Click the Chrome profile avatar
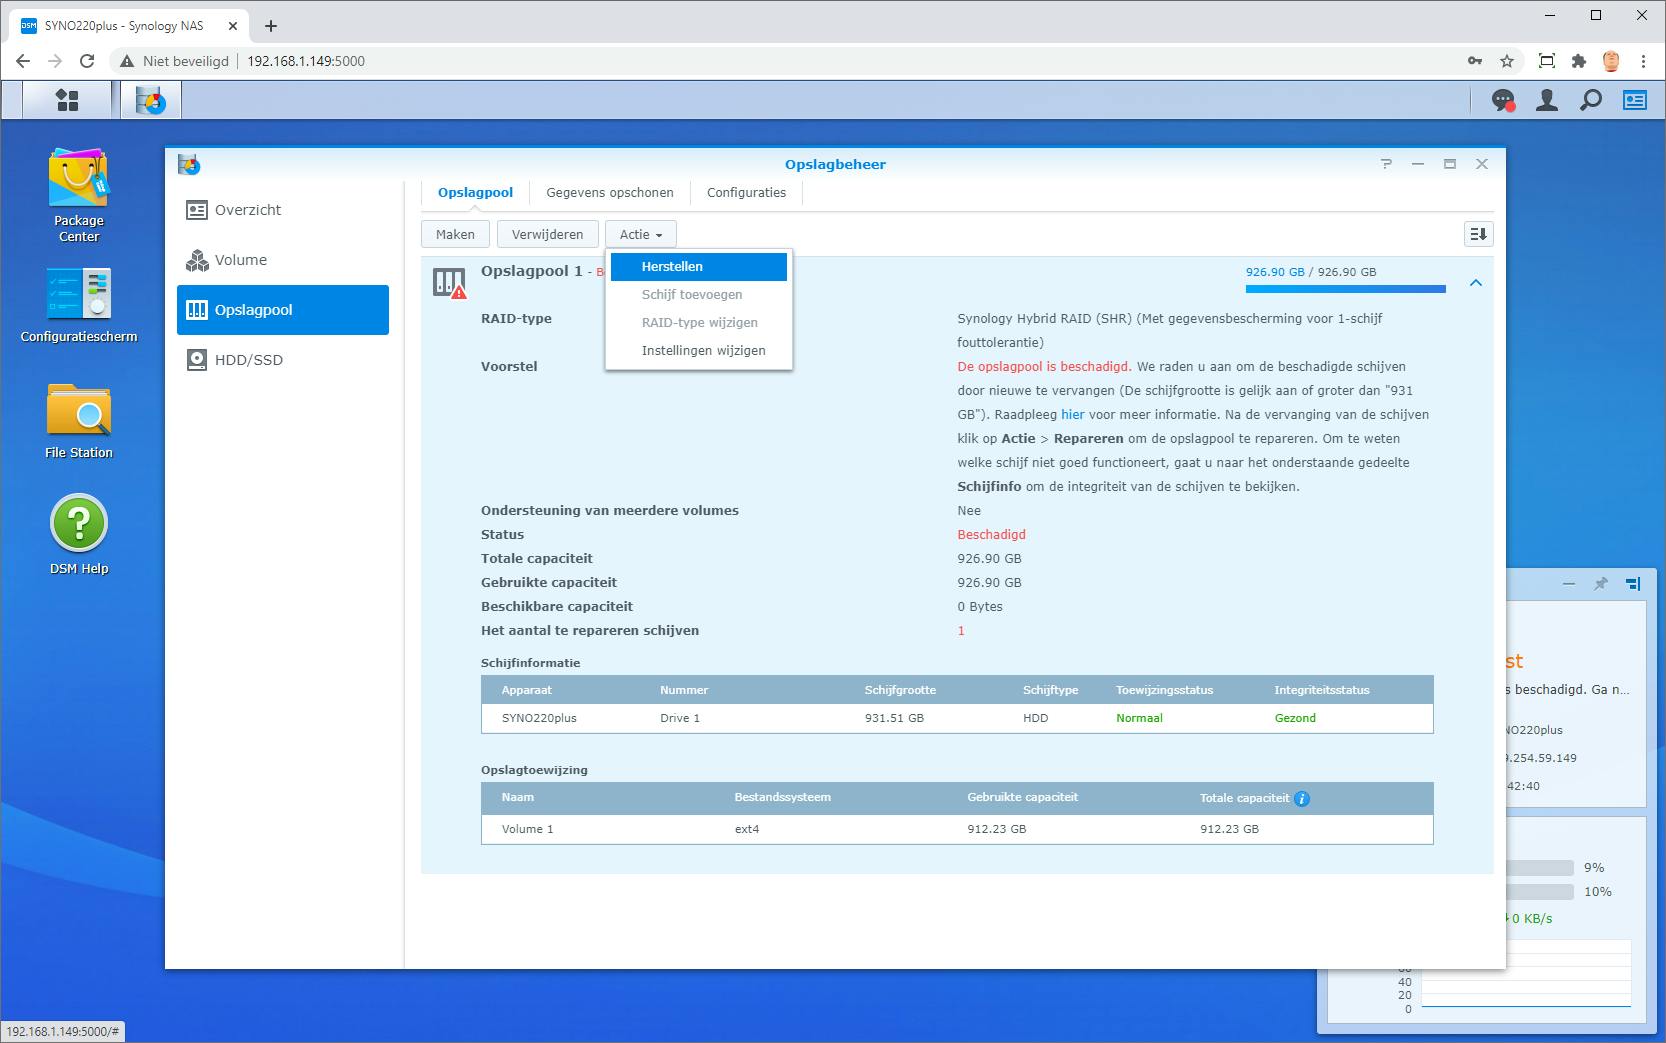1666x1043 pixels. pyautogui.click(x=1611, y=61)
